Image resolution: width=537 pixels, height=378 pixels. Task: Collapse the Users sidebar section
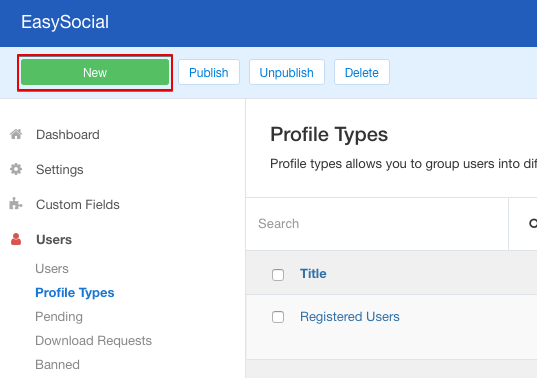[x=54, y=239]
